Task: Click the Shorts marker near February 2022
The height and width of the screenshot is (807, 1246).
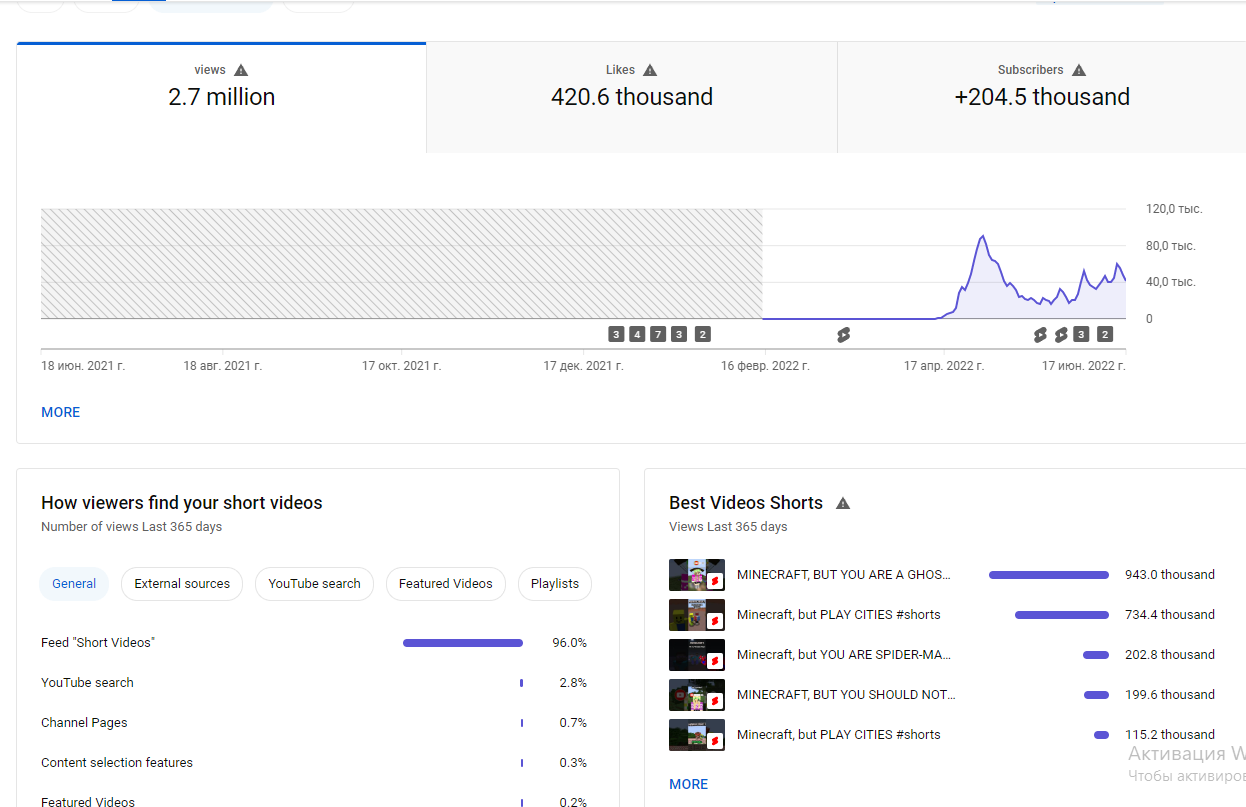Action: click(843, 335)
